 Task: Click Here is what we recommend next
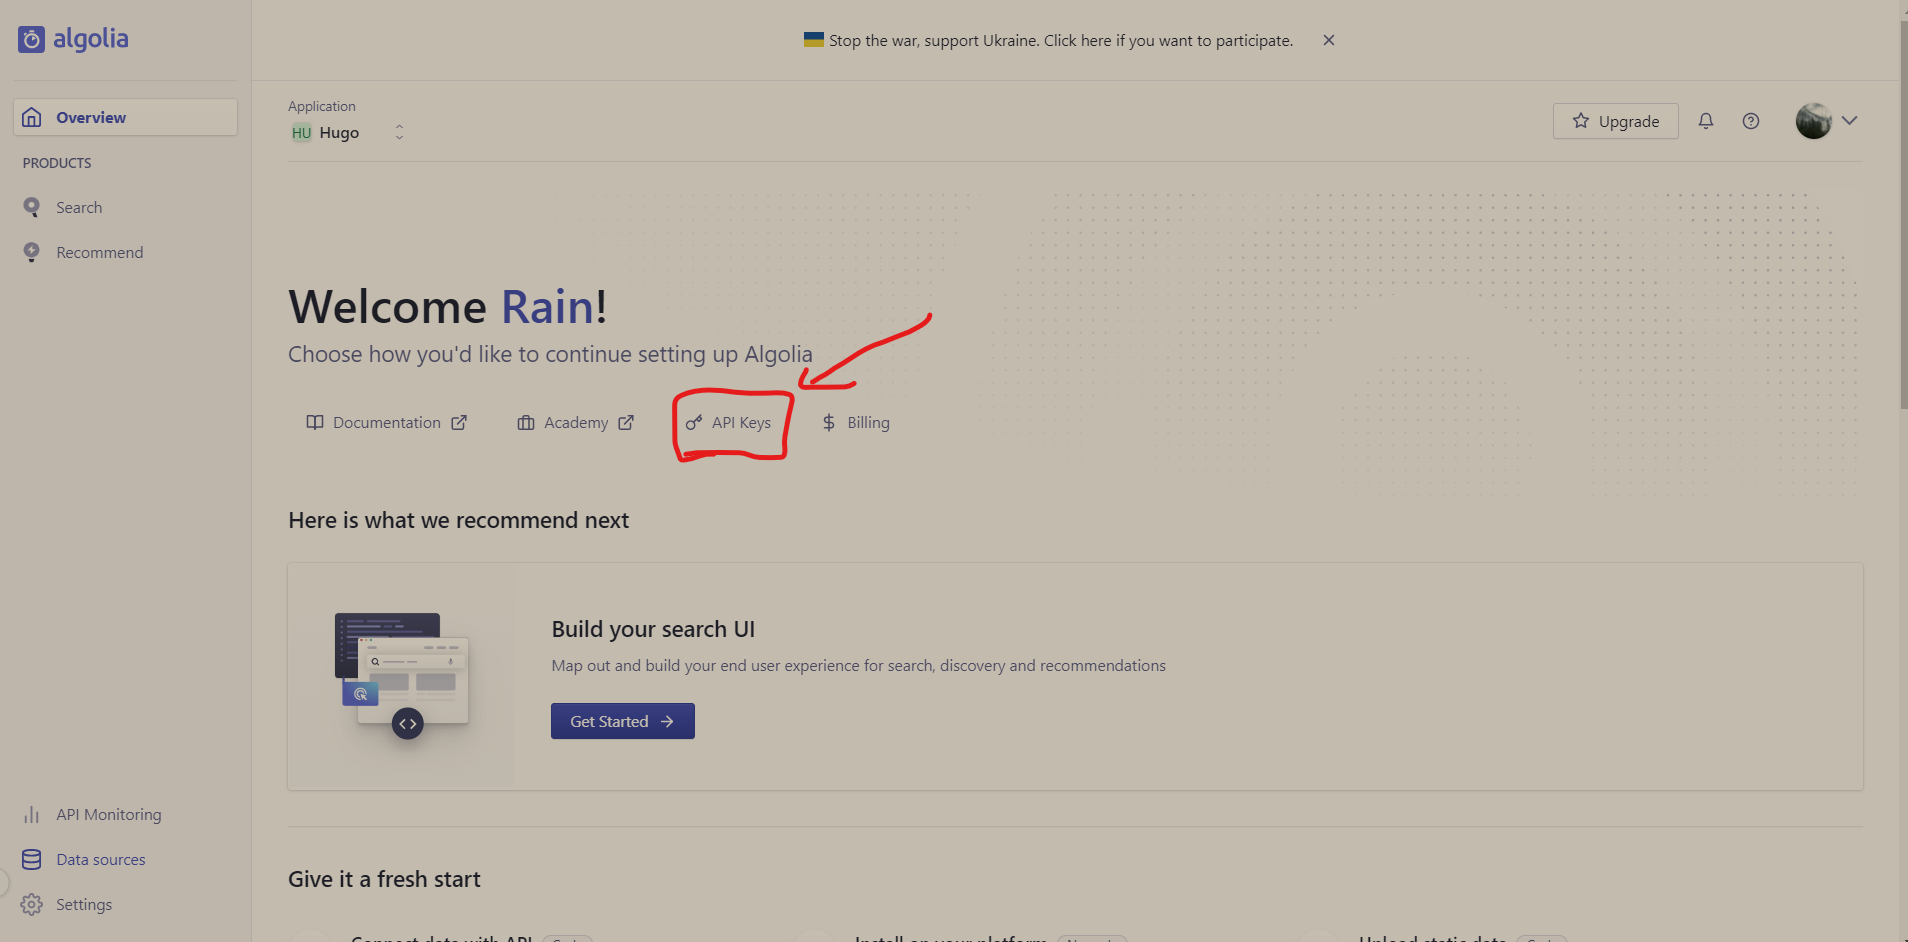458,520
